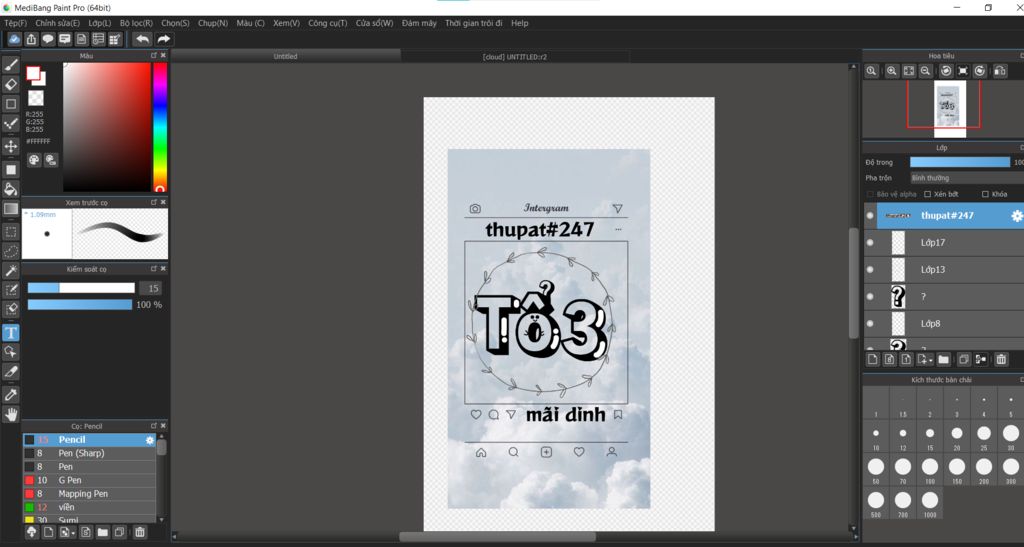Open Công cụ(T) menu
1024x547 pixels.
point(328,23)
